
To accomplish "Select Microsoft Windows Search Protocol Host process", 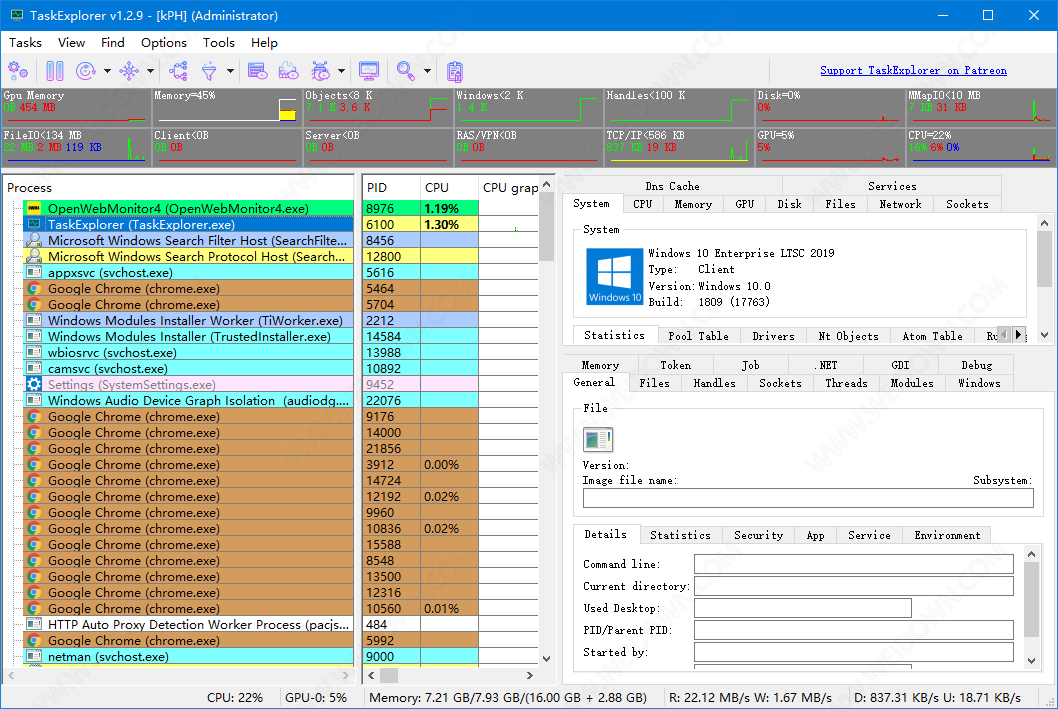I will [189, 256].
